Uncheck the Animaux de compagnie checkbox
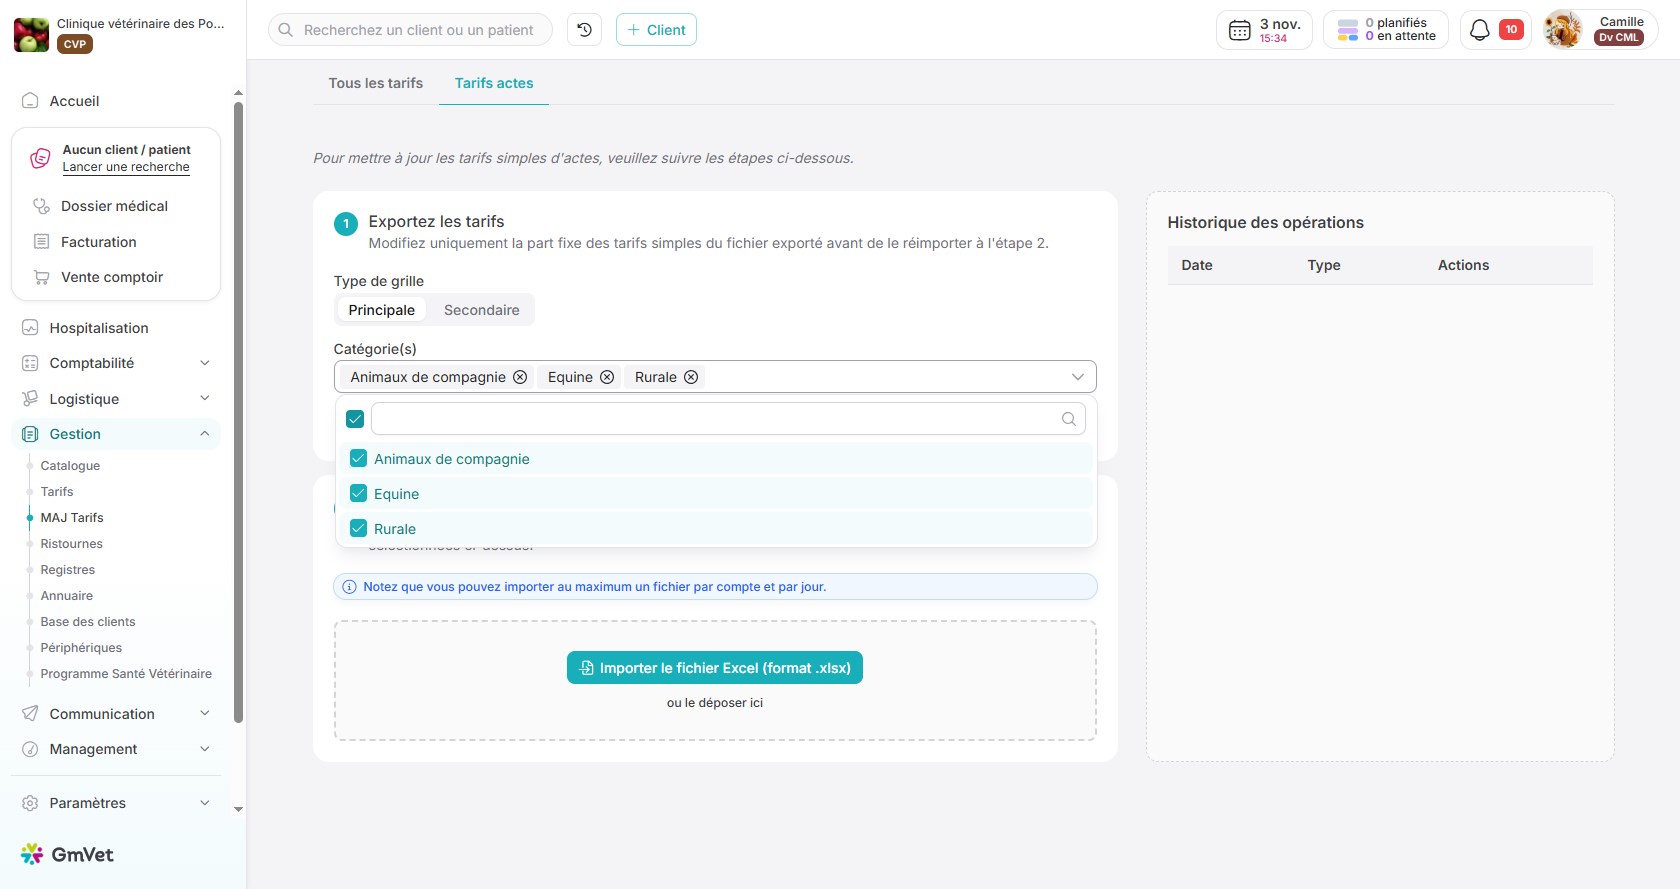 pos(358,459)
